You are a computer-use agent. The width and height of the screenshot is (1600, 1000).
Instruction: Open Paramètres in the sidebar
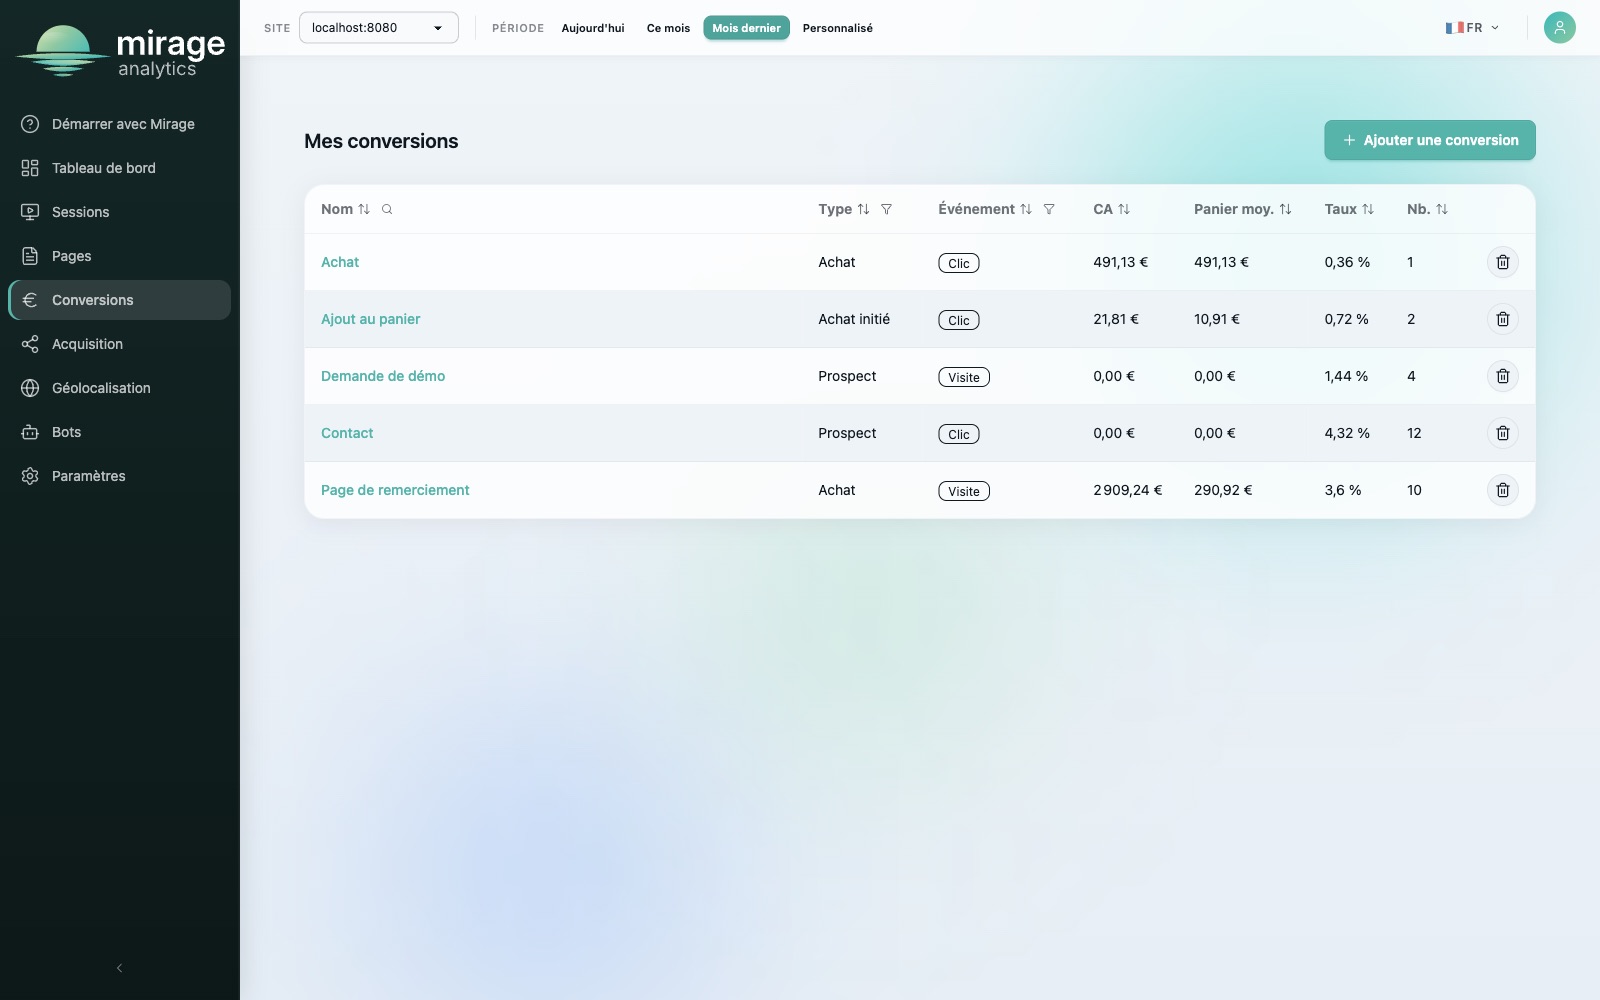click(119, 476)
